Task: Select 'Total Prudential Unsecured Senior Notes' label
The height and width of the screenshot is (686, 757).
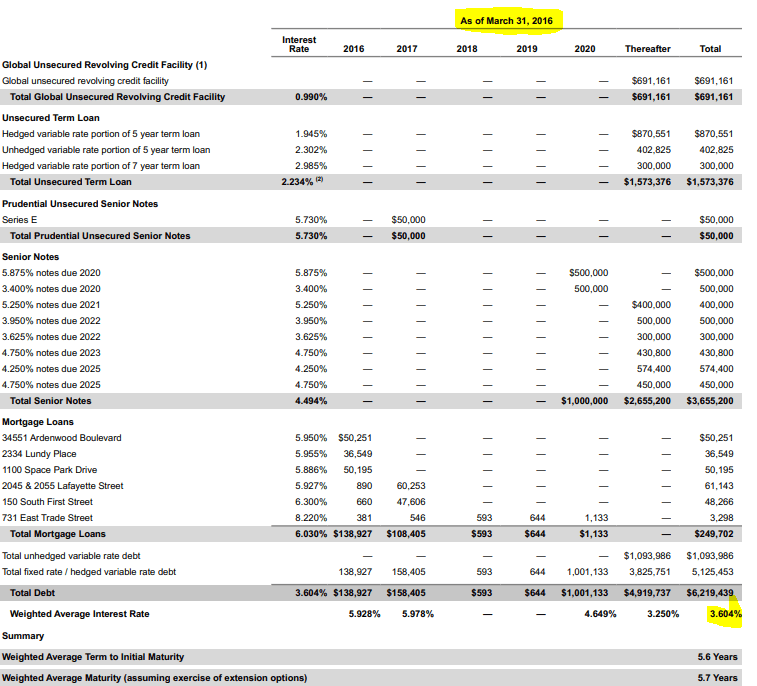Action: pyautogui.click(x=100, y=236)
